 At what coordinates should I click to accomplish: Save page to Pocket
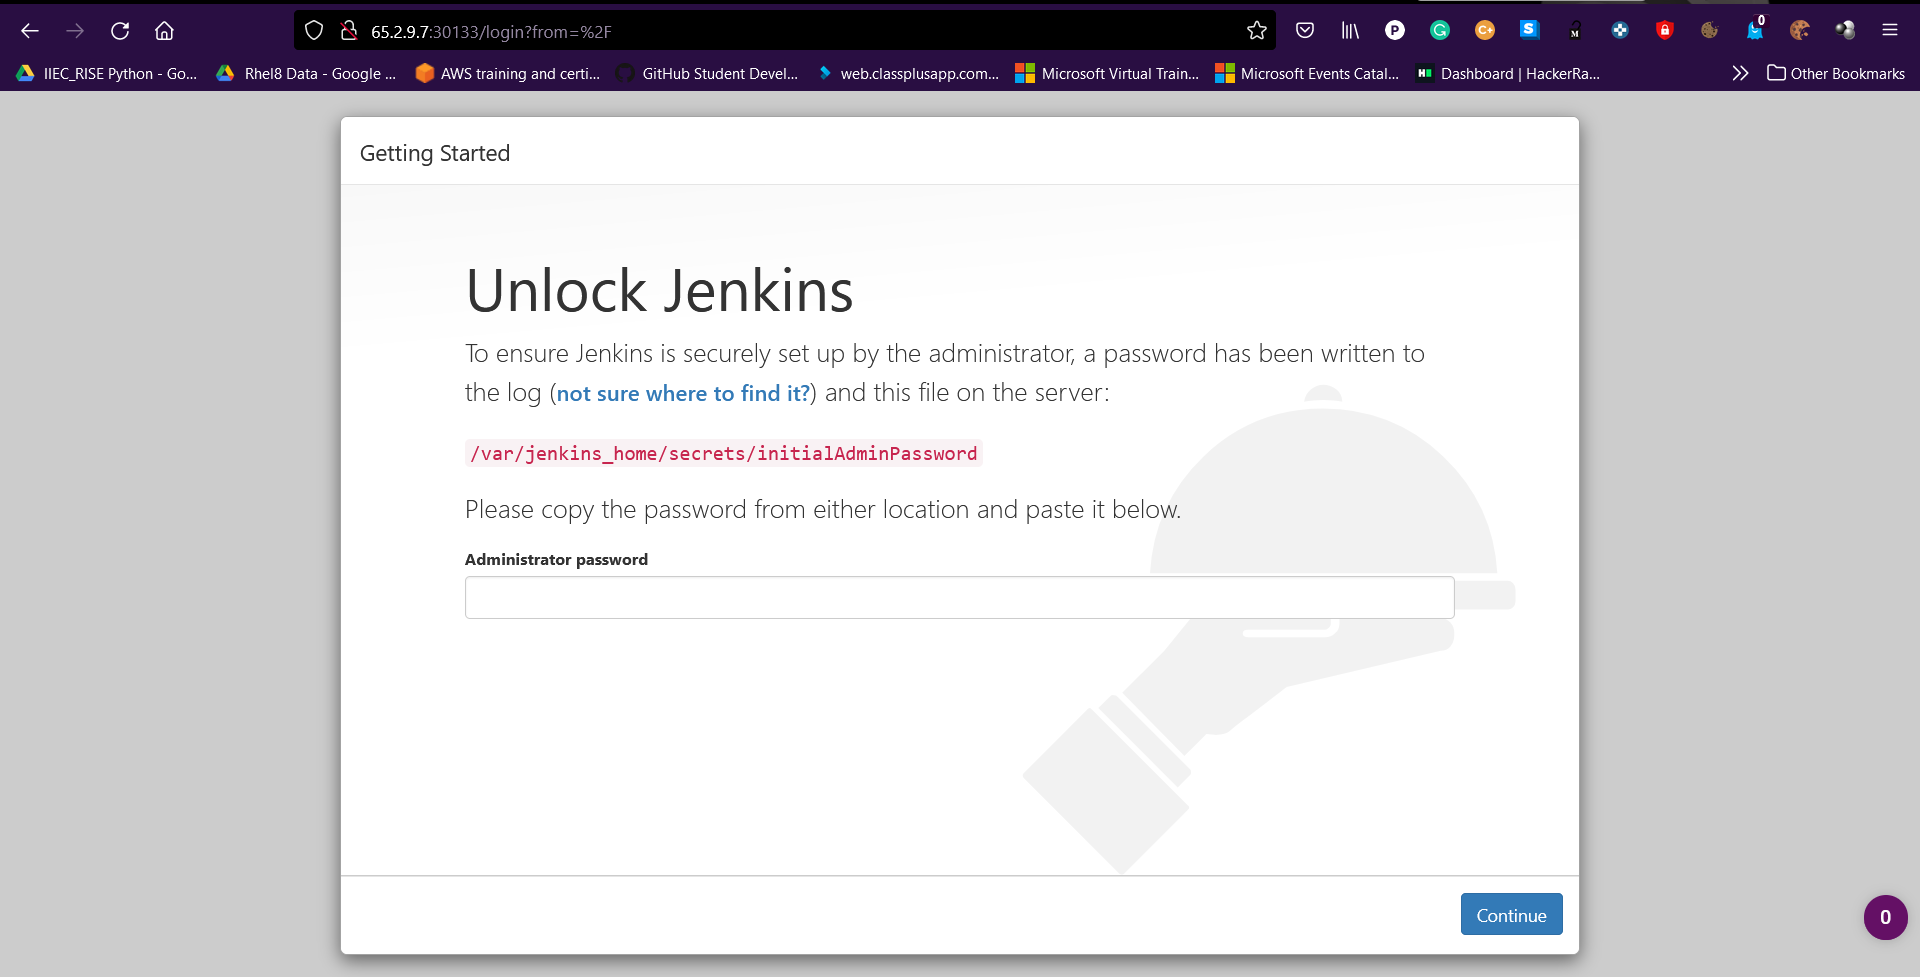1304,31
